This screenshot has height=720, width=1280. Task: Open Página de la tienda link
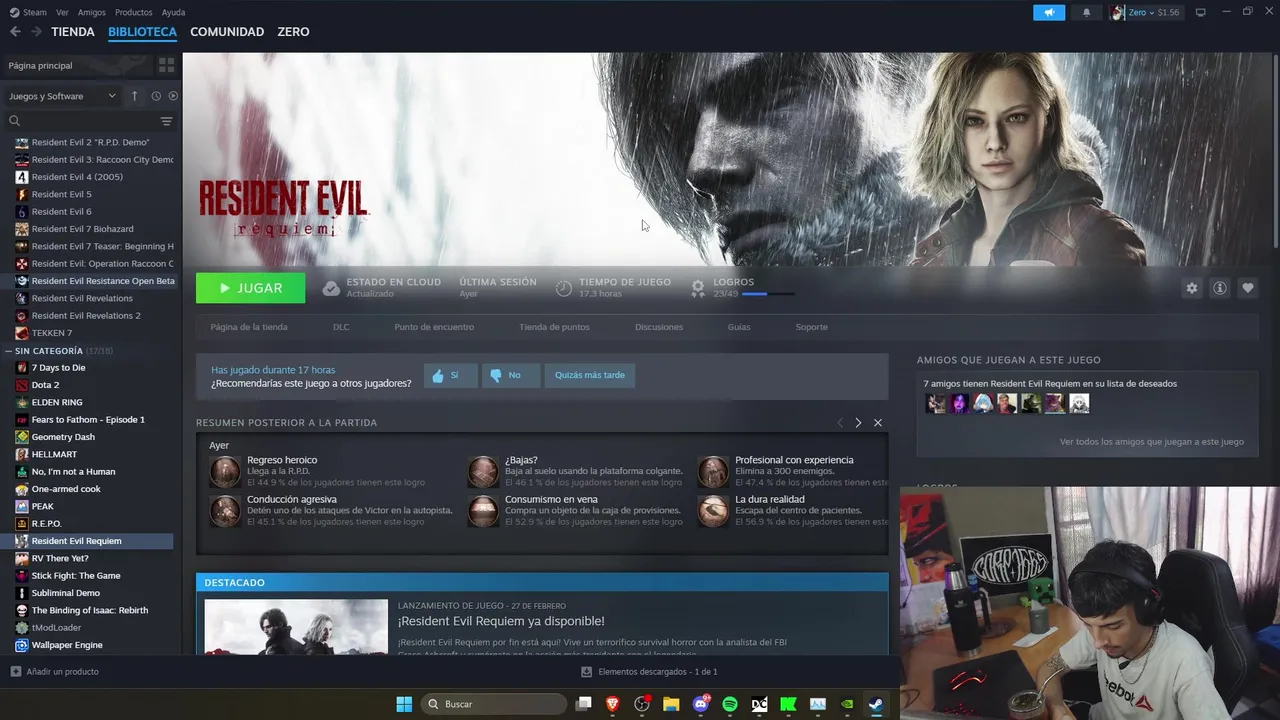249,327
